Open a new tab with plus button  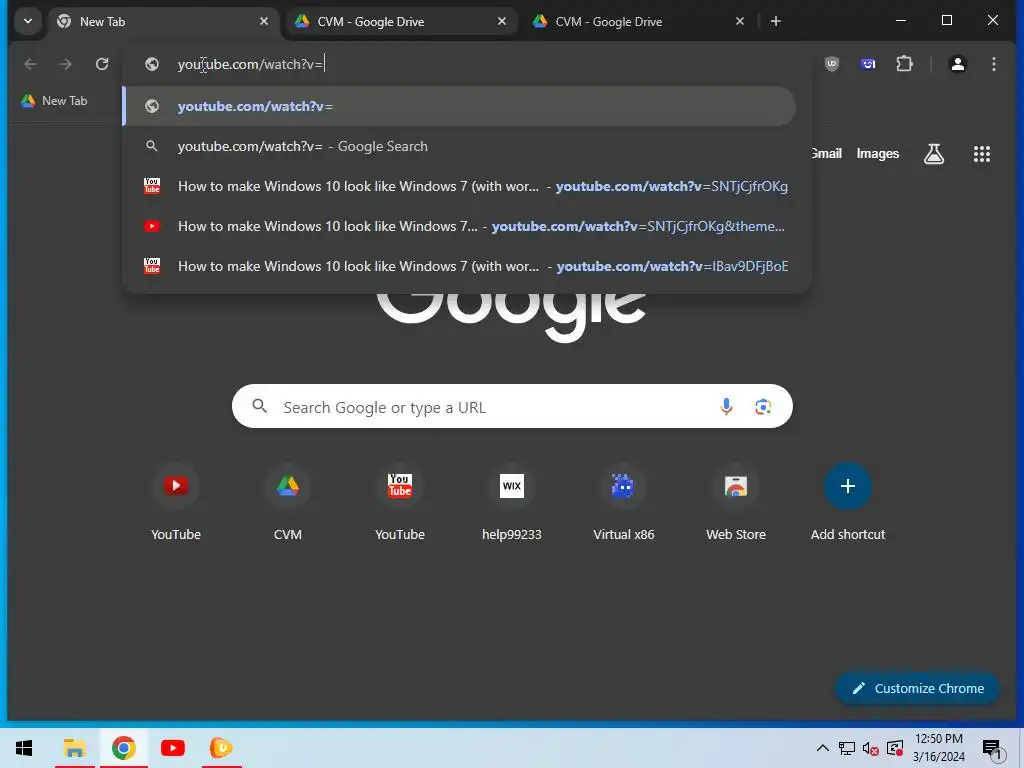(776, 22)
